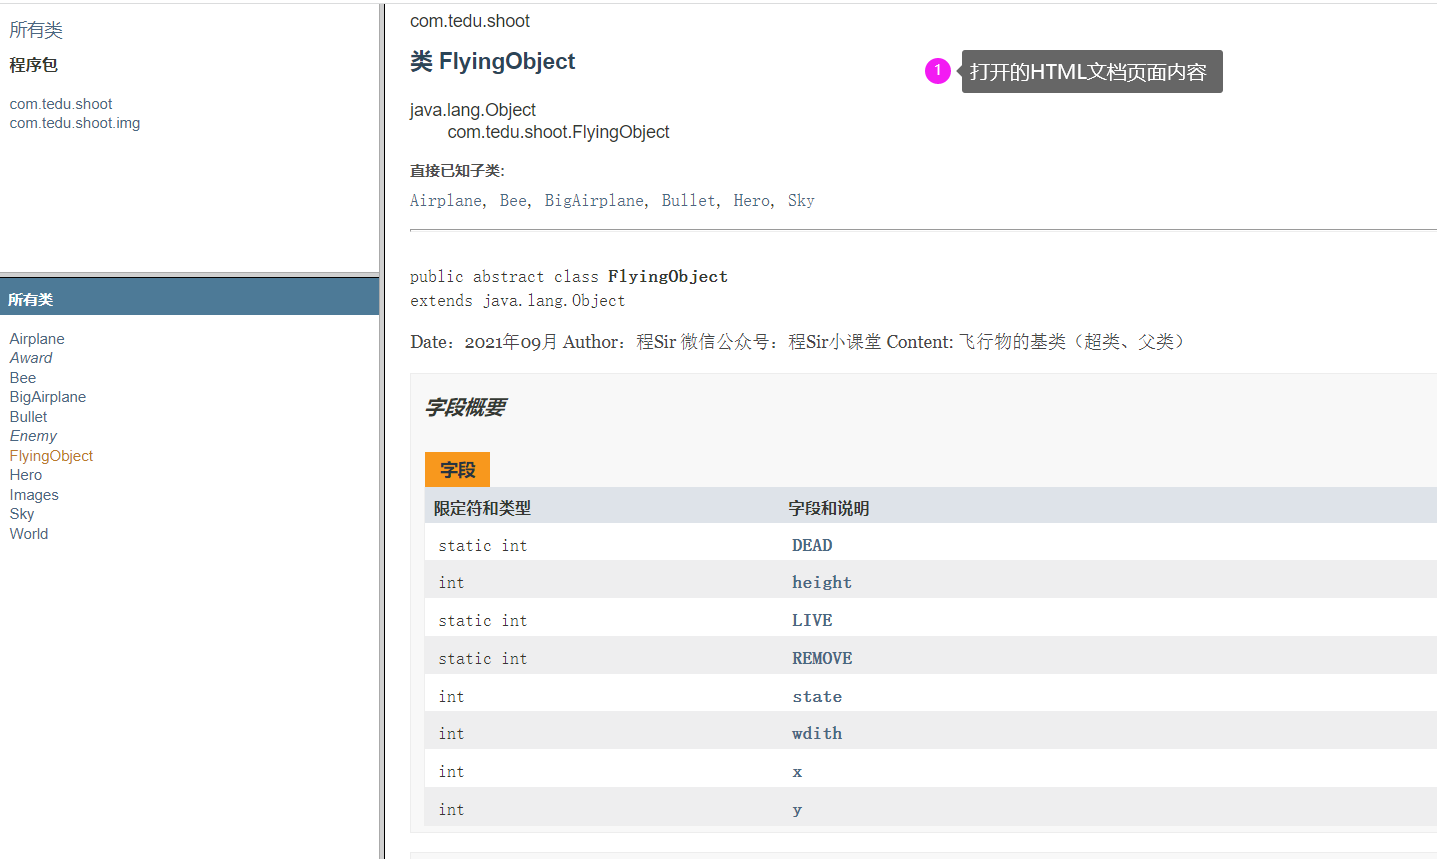Click the 类 FlyingObject heading
This screenshot has width=1437, height=859.
pyautogui.click(x=492, y=62)
